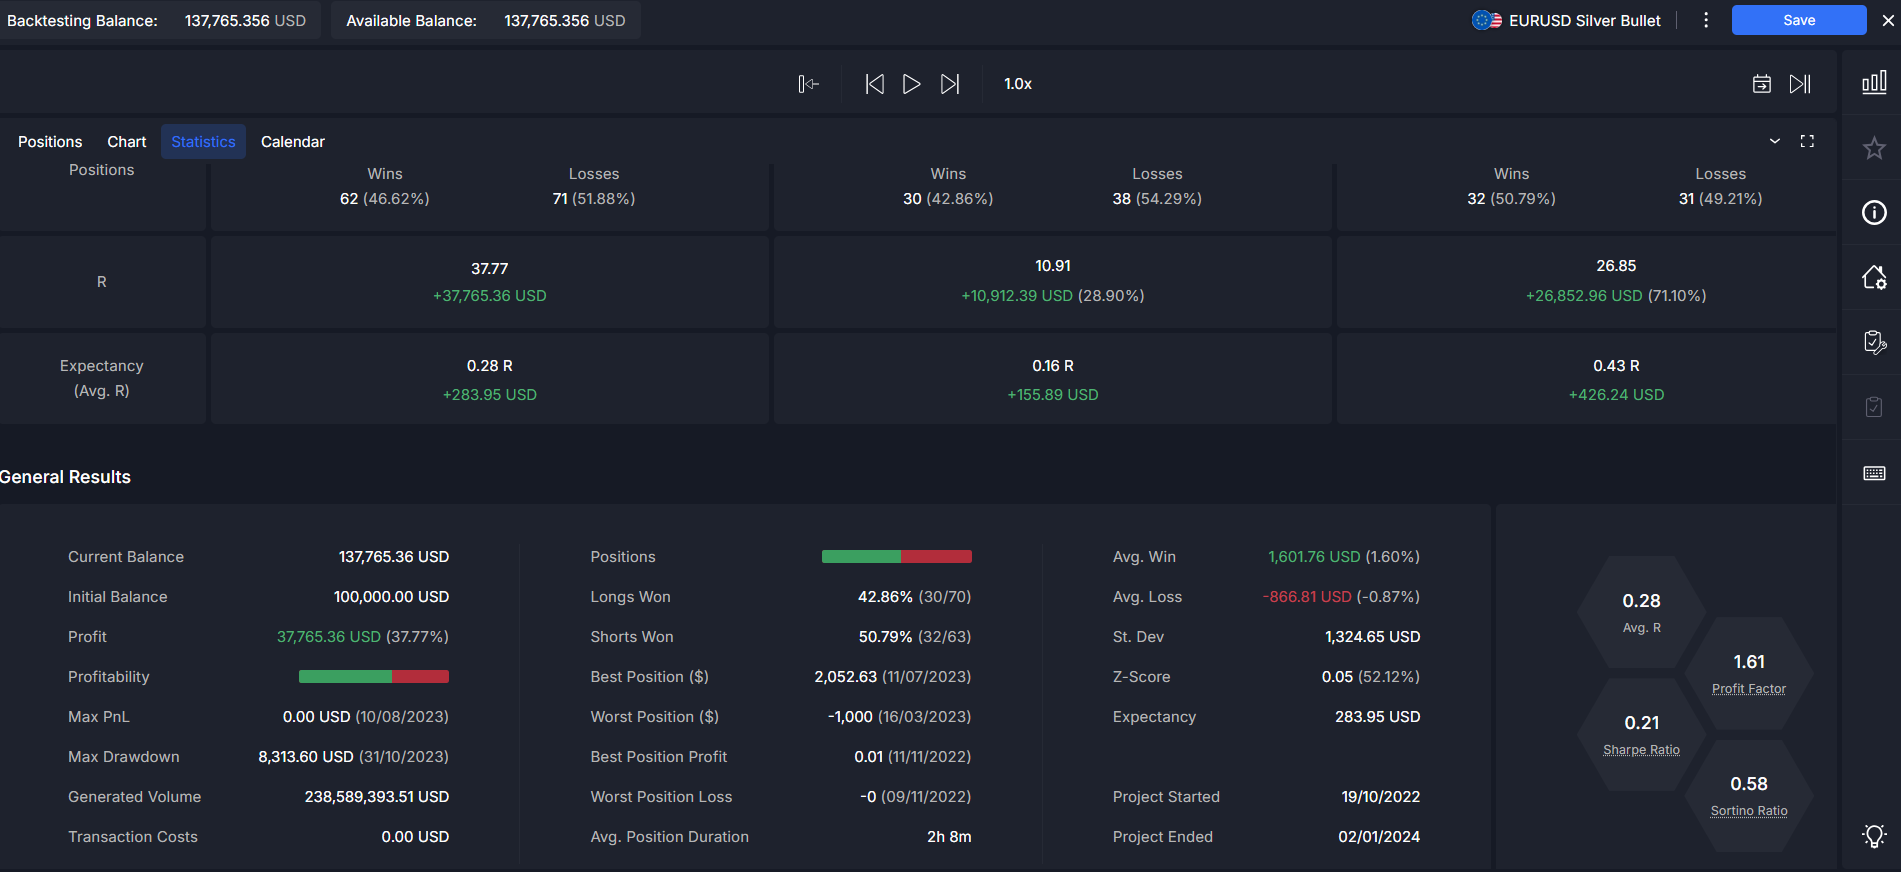This screenshot has height=872, width=1901.
Task: Select the Statistics tab
Action: (x=203, y=142)
